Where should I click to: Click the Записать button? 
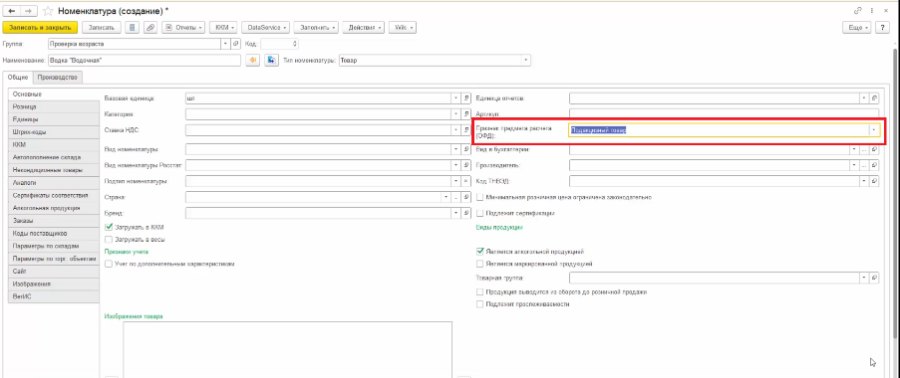tap(102, 28)
